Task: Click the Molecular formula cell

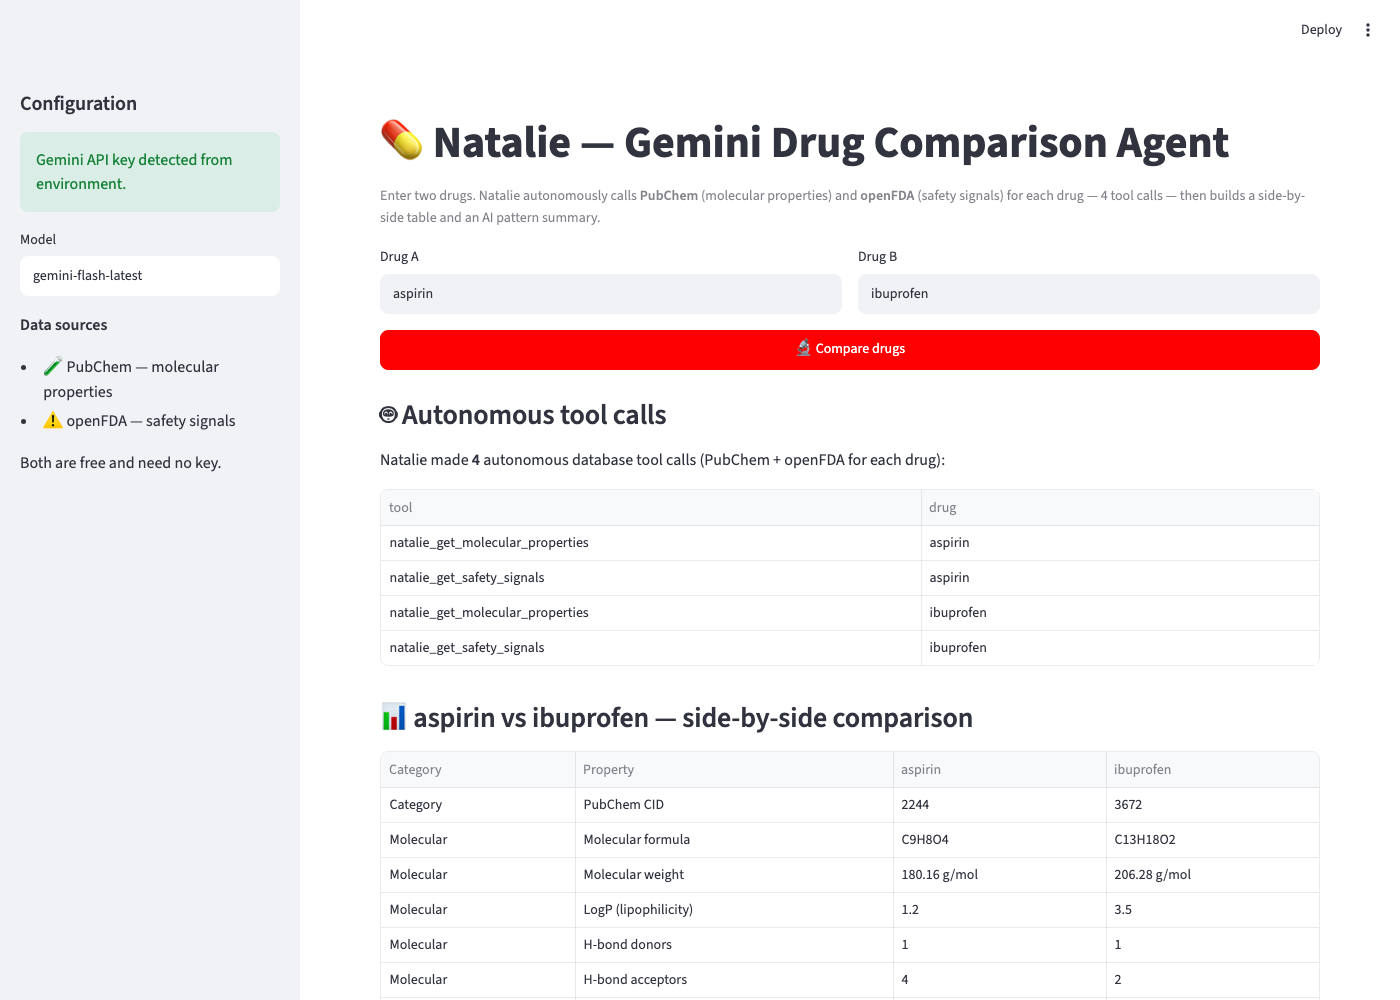Action: click(734, 840)
